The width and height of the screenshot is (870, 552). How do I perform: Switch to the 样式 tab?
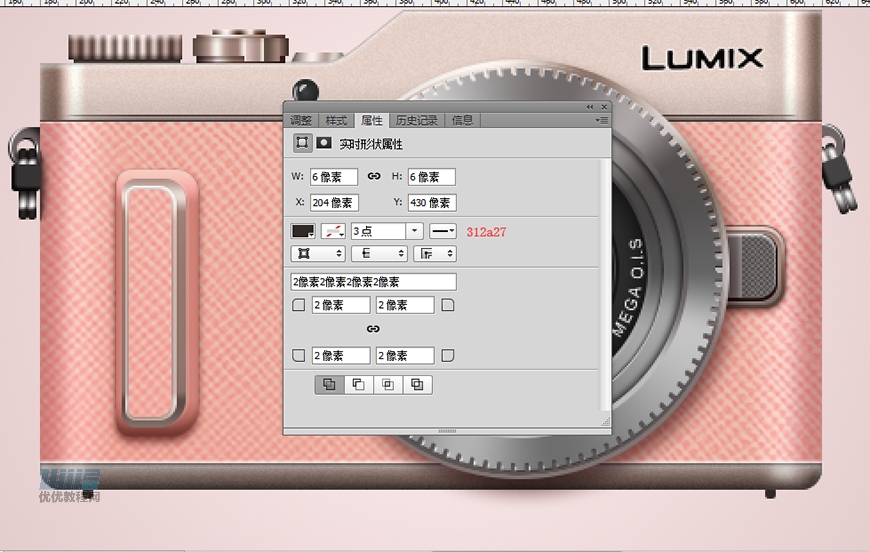[x=336, y=120]
